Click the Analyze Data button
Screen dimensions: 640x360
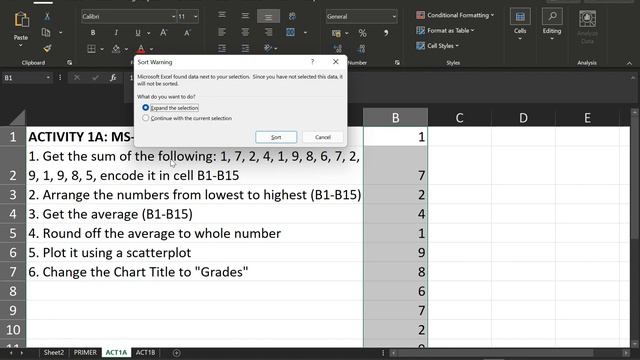tap(587, 26)
